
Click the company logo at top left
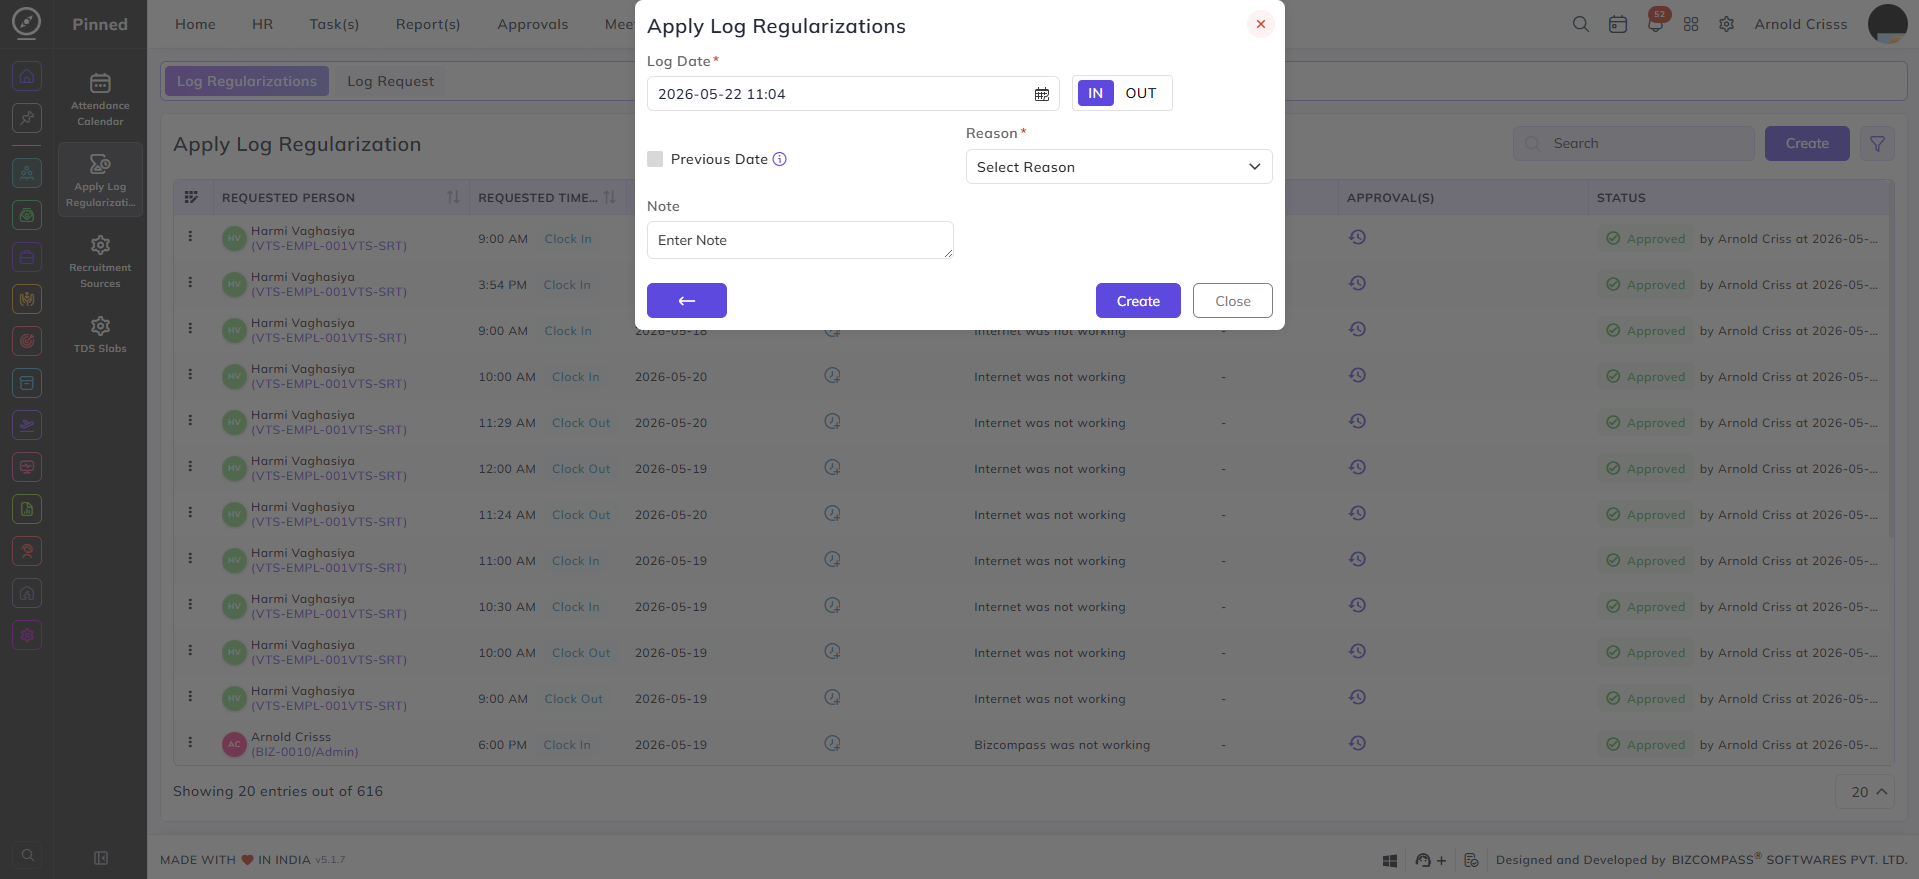(x=27, y=22)
